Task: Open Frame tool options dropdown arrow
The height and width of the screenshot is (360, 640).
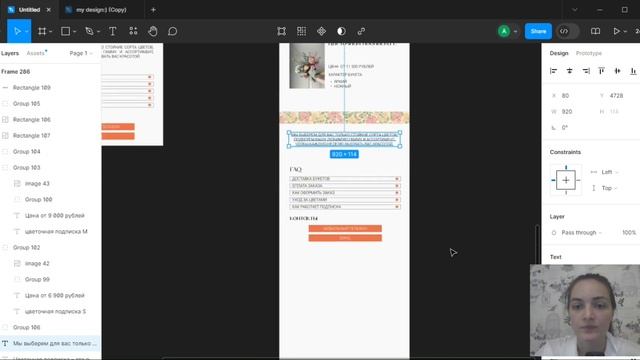Action: click(x=51, y=32)
